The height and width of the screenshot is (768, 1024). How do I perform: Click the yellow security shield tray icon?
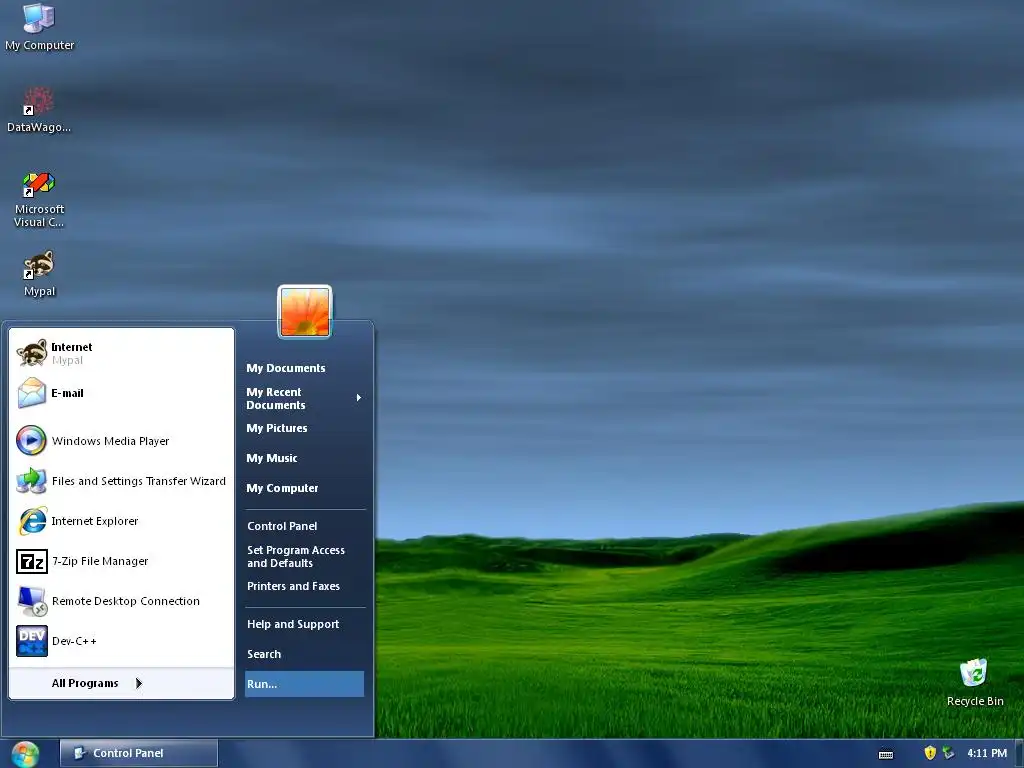click(x=930, y=753)
